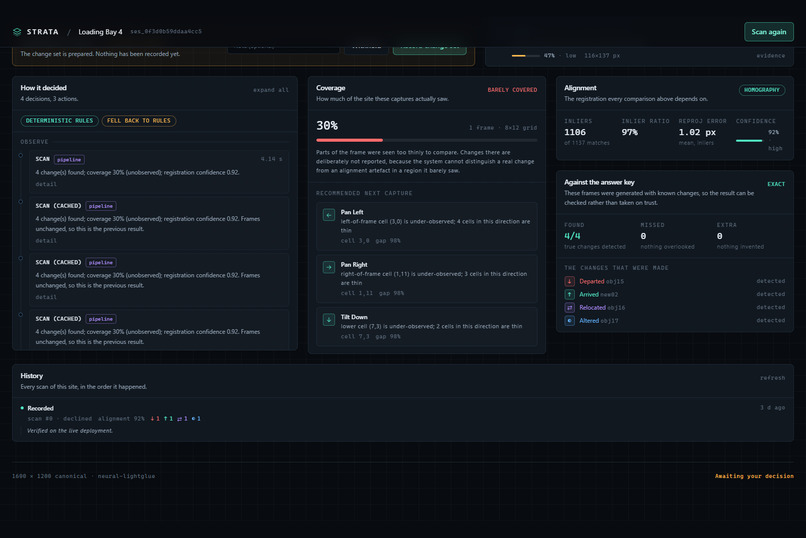Click the '3 d ago' timestamp
Screen dimensions: 806x538
coord(773,407)
